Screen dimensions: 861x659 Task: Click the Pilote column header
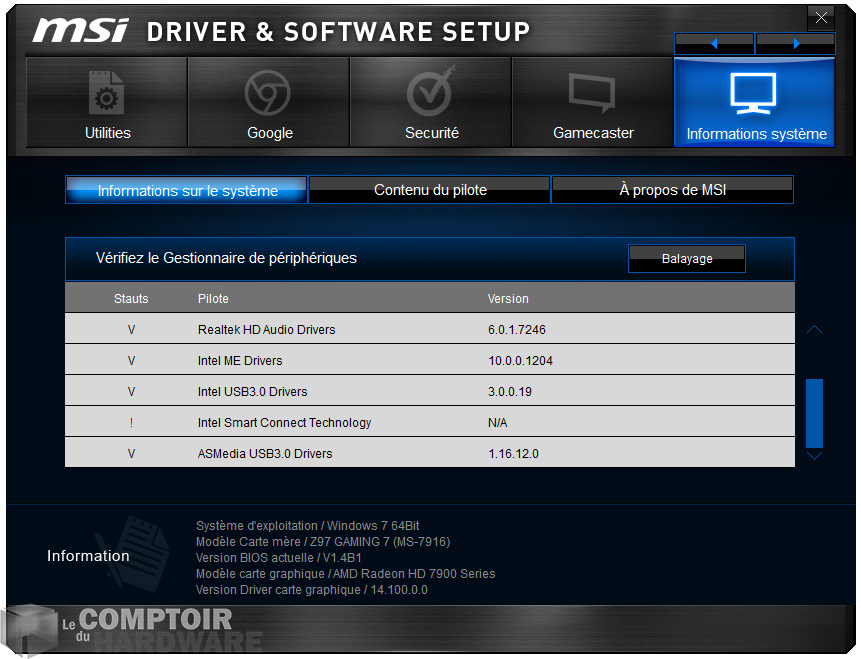(213, 298)
